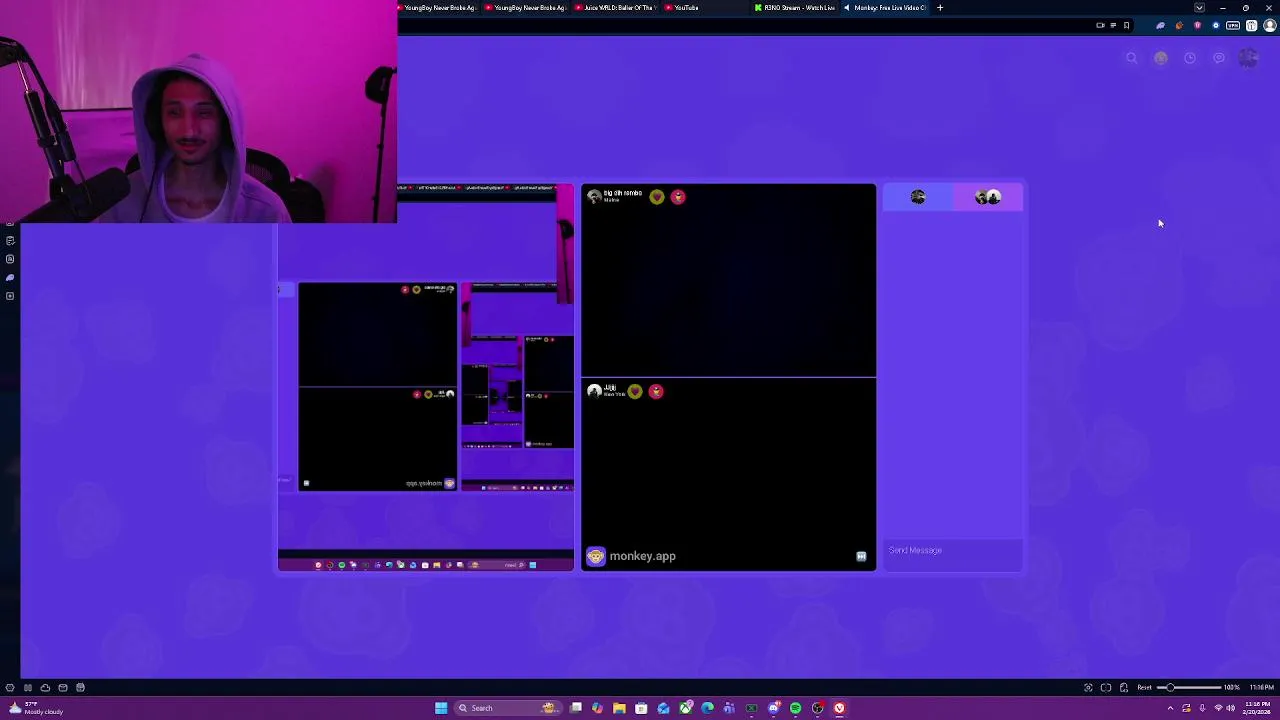The height and width of the screenshot is (720, 1280).
Task: Switch to first YoungBoy Never Broke Again tab
Action: 437,8
